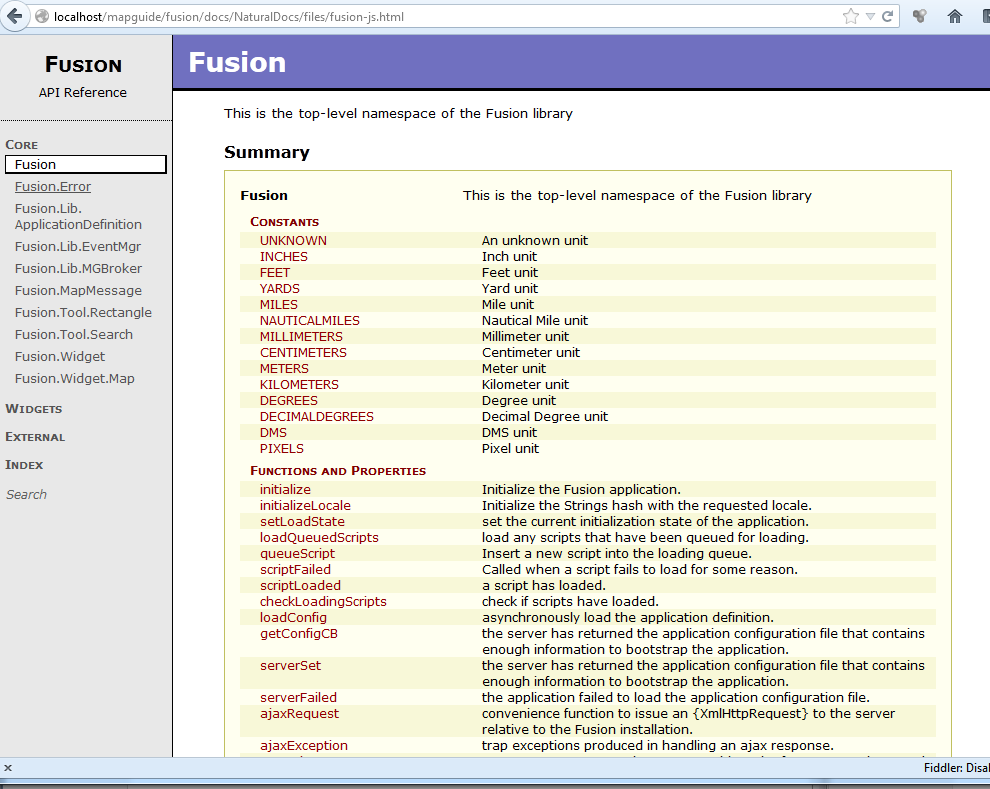This screenshot has width=990, height=789.
Task: Open the serverFailed function link
Action: pyautogui.click(x=298, y=697)
